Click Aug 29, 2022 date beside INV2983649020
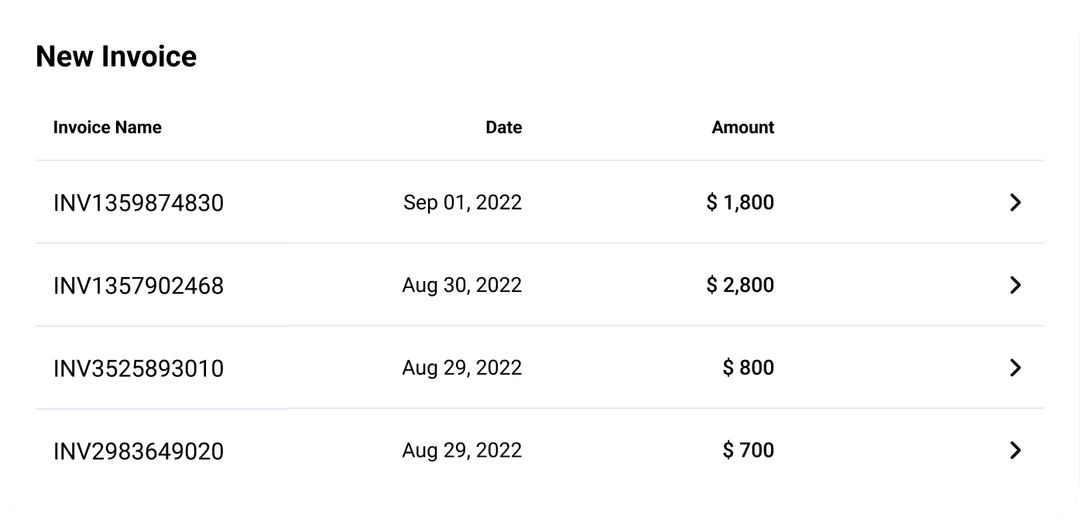The image size is (1080, 521). (462, 450)
